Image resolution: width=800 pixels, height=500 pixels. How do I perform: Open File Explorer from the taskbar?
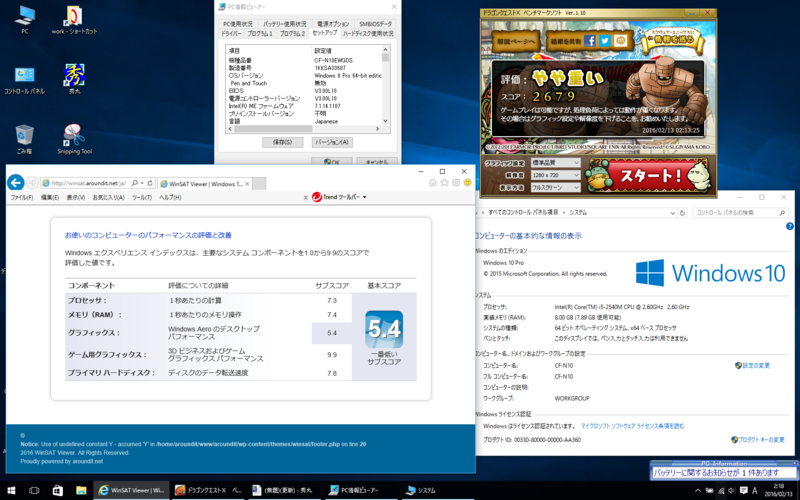click(x=81, y=490)
